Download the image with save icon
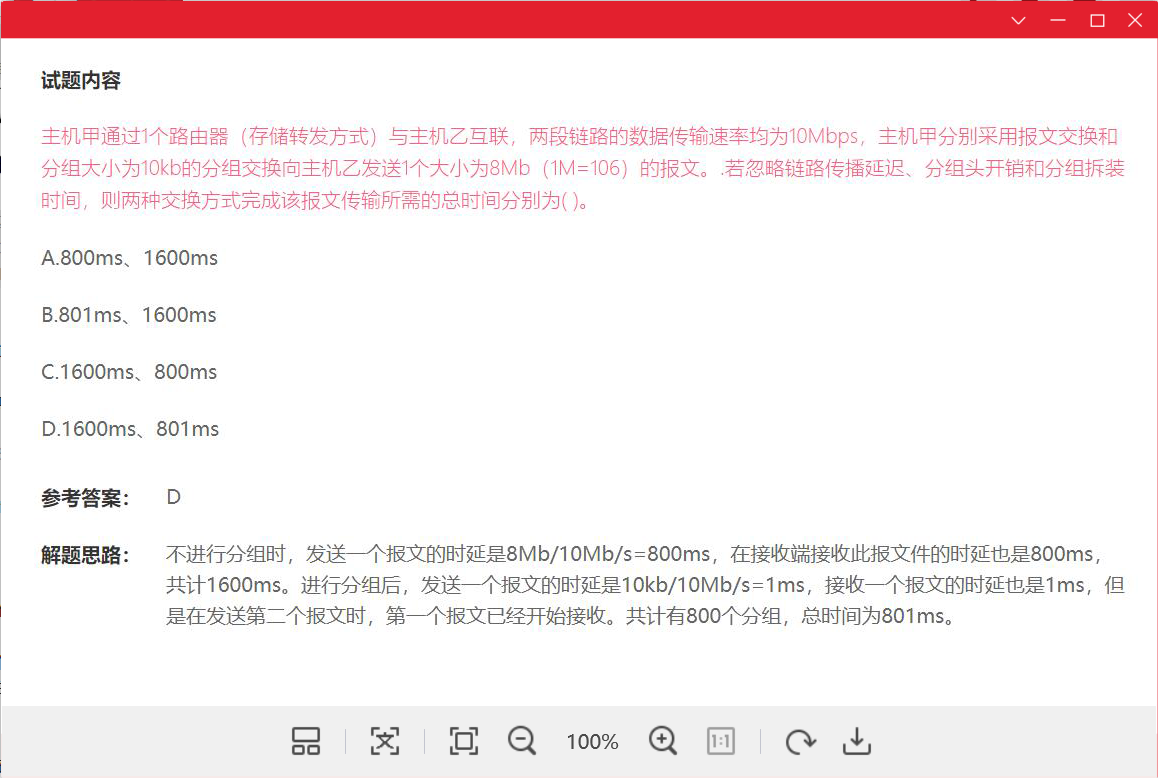Image resolution: width=1158 pixels, height=778 pixels. tap(857, 741)
